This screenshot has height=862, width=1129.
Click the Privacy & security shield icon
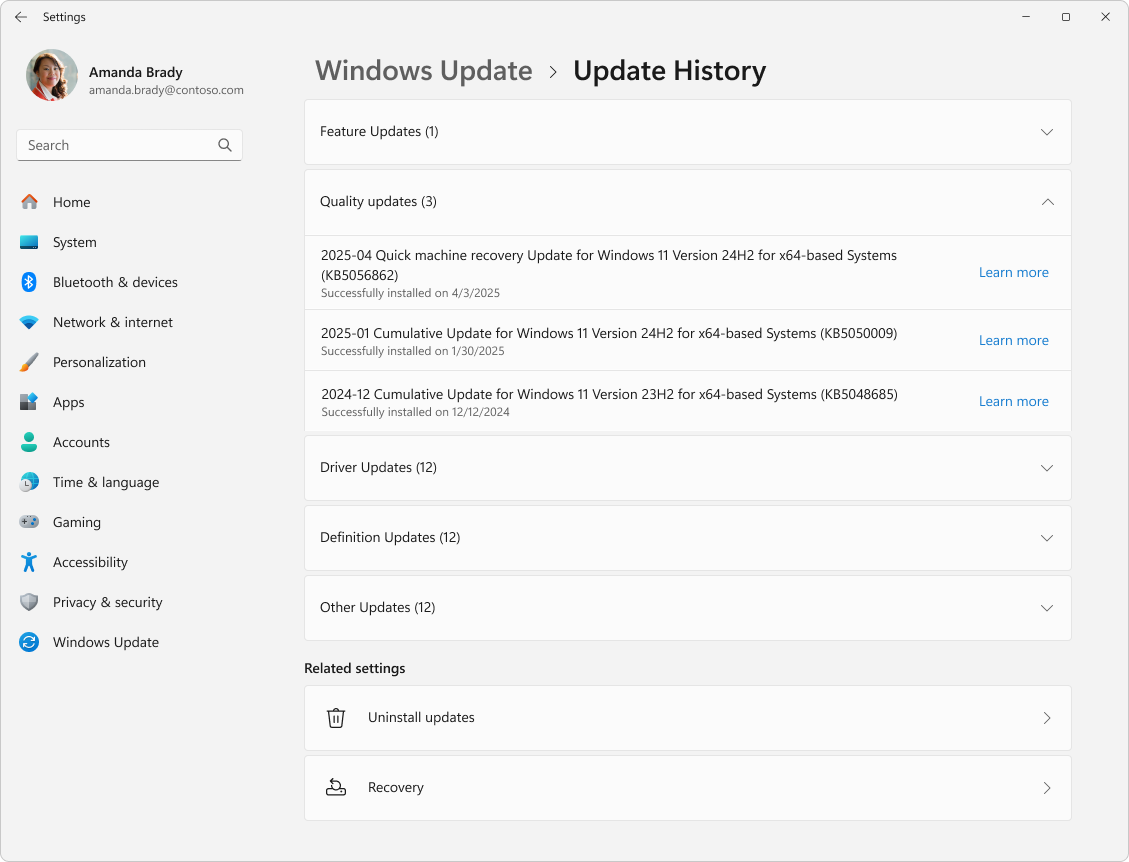click(29, 602)
